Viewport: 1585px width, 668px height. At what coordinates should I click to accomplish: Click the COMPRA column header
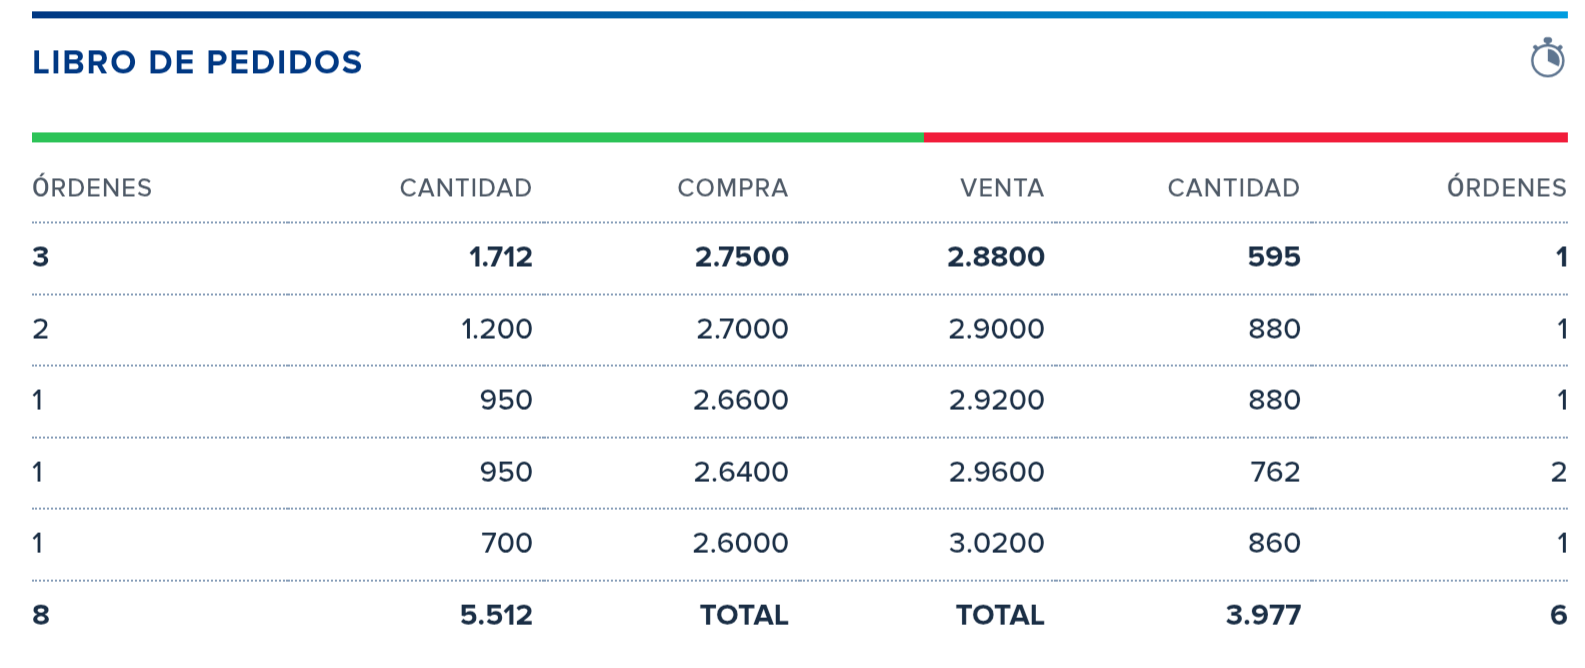732,188
